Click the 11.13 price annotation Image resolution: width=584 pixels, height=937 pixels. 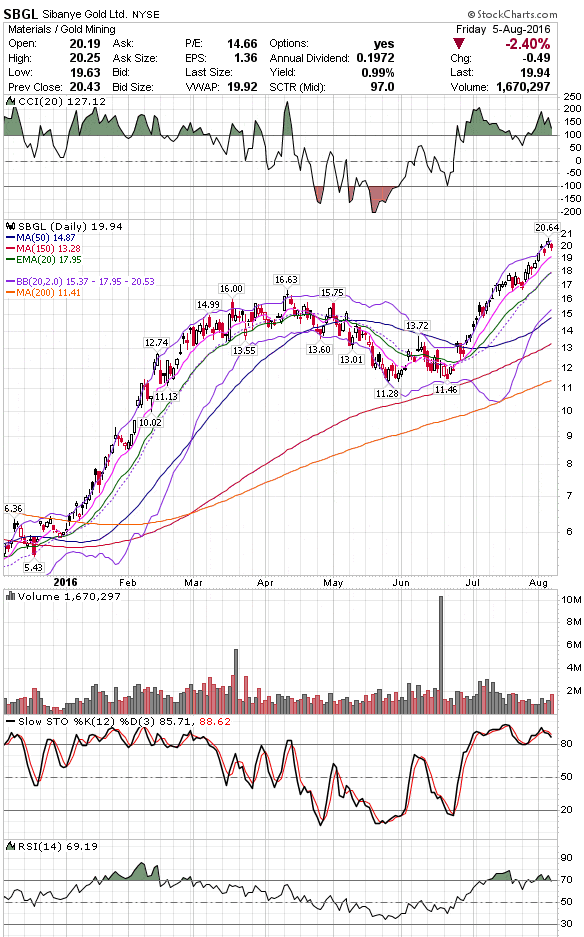[x=166, y=397]
